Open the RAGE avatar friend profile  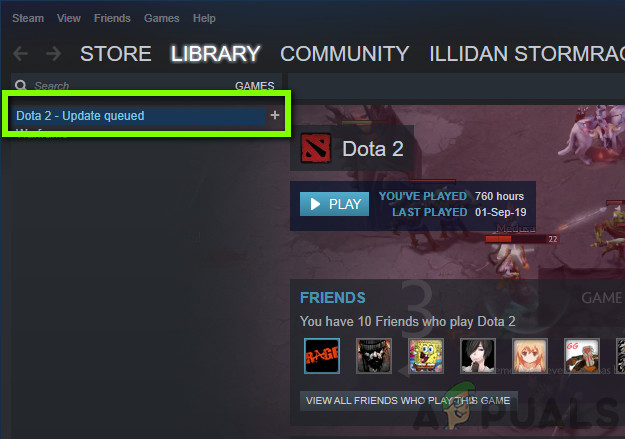(x=322, y=356)
